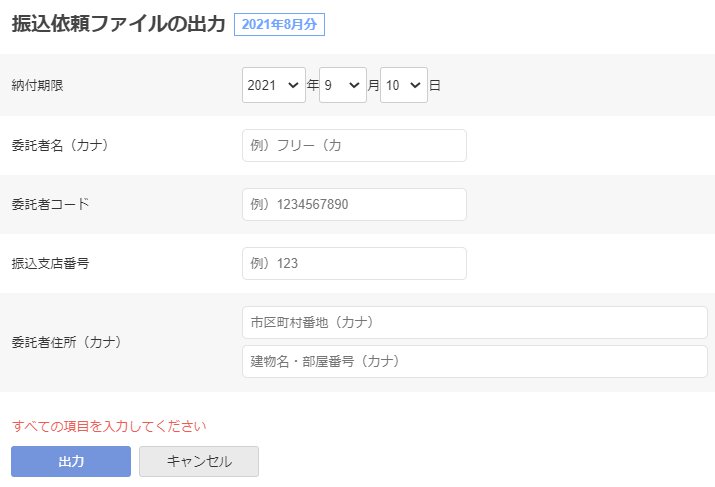Click the 日 text after the day dropdown
The width and height of the screenshot is (715, 487).
pos(435,85)
